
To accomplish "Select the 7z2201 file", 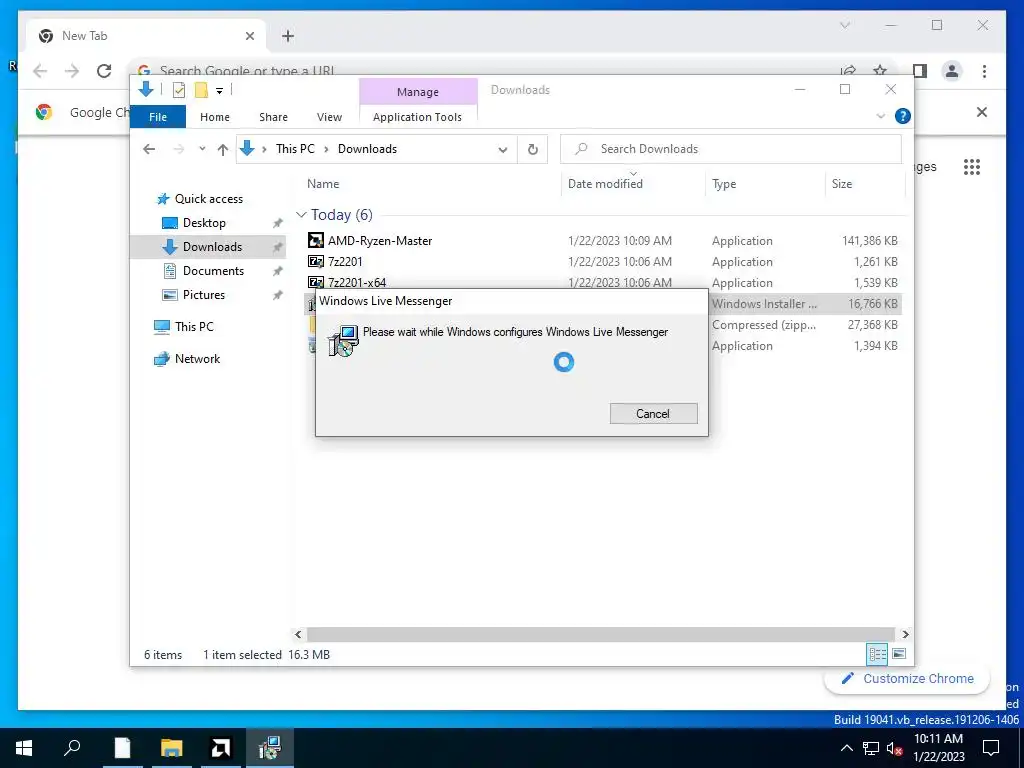I will click(x=345, y=262).
